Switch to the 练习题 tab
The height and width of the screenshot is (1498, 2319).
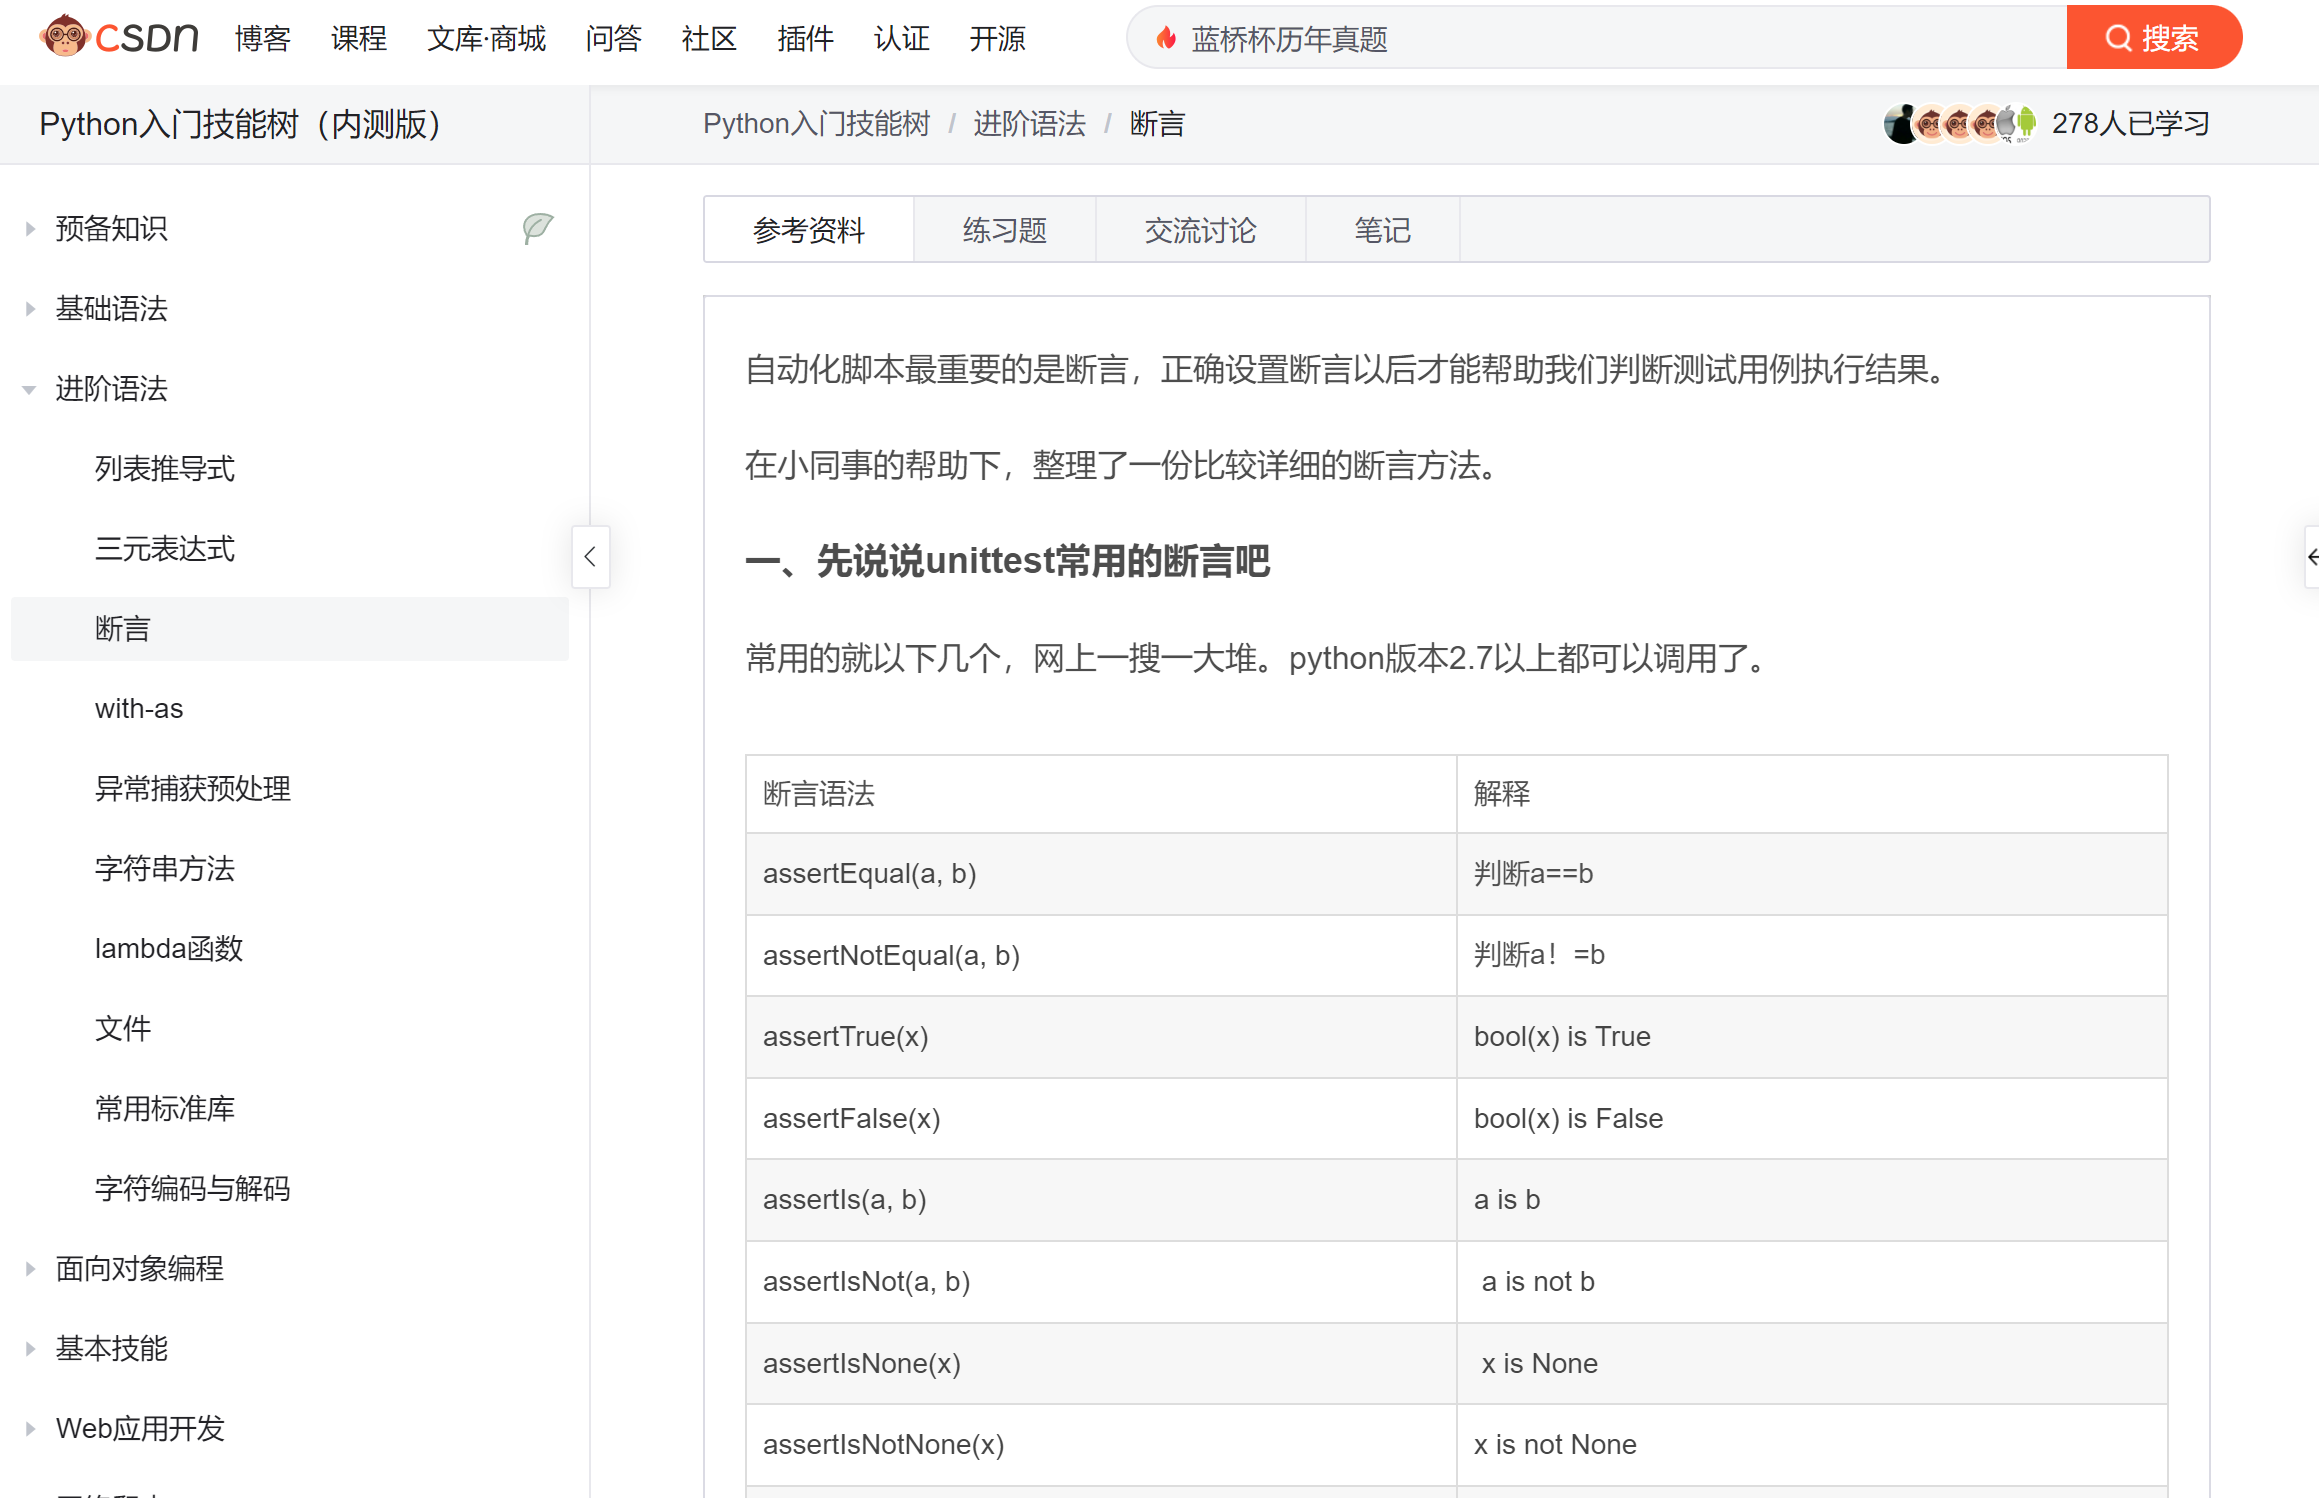click(x=1004, y=231)
